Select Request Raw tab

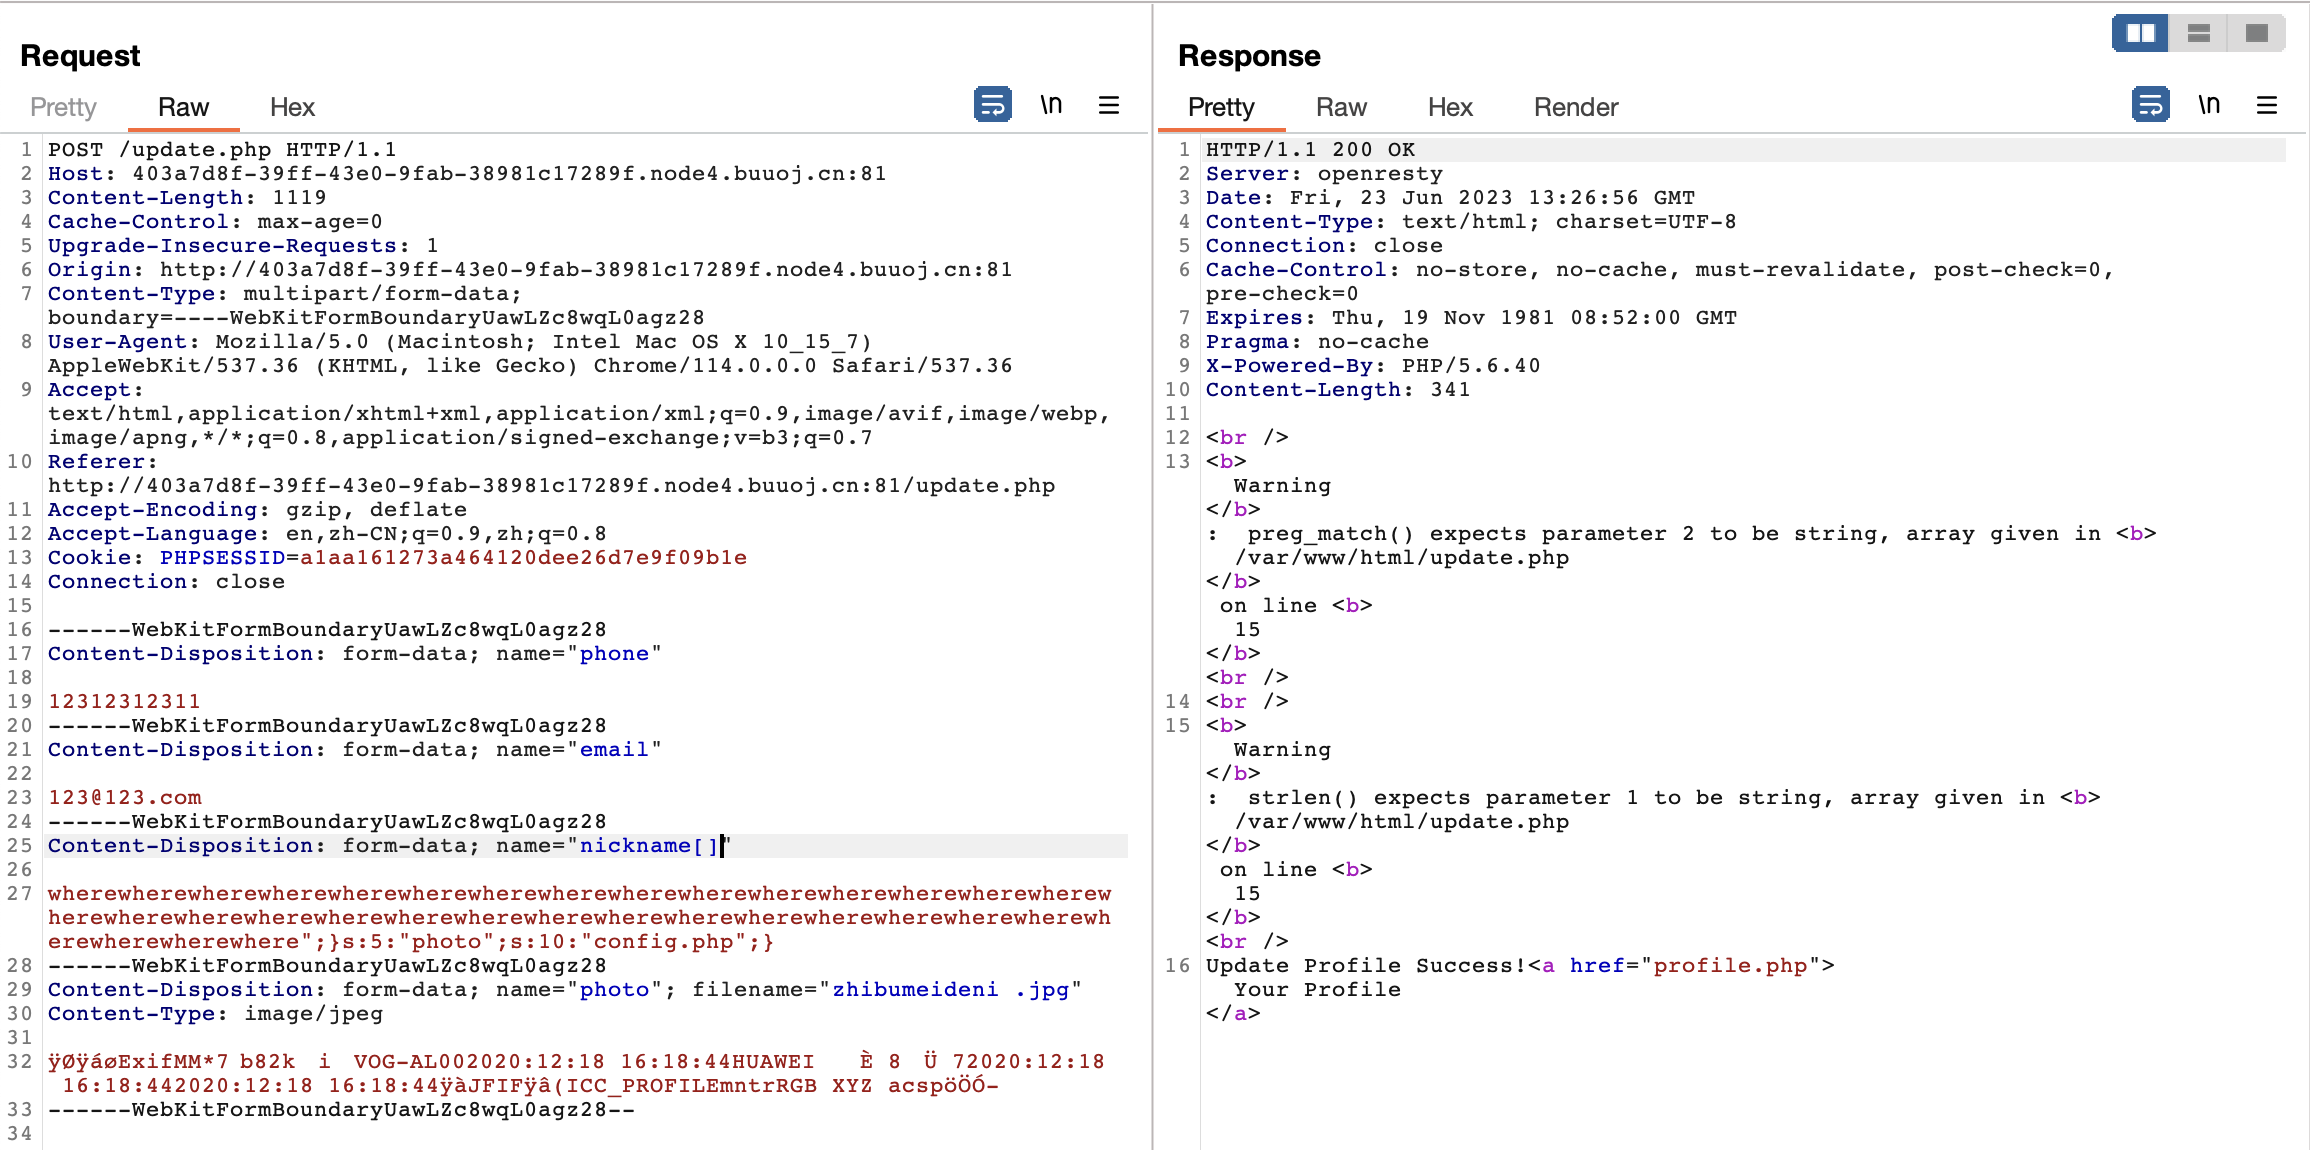coord(183,107)
